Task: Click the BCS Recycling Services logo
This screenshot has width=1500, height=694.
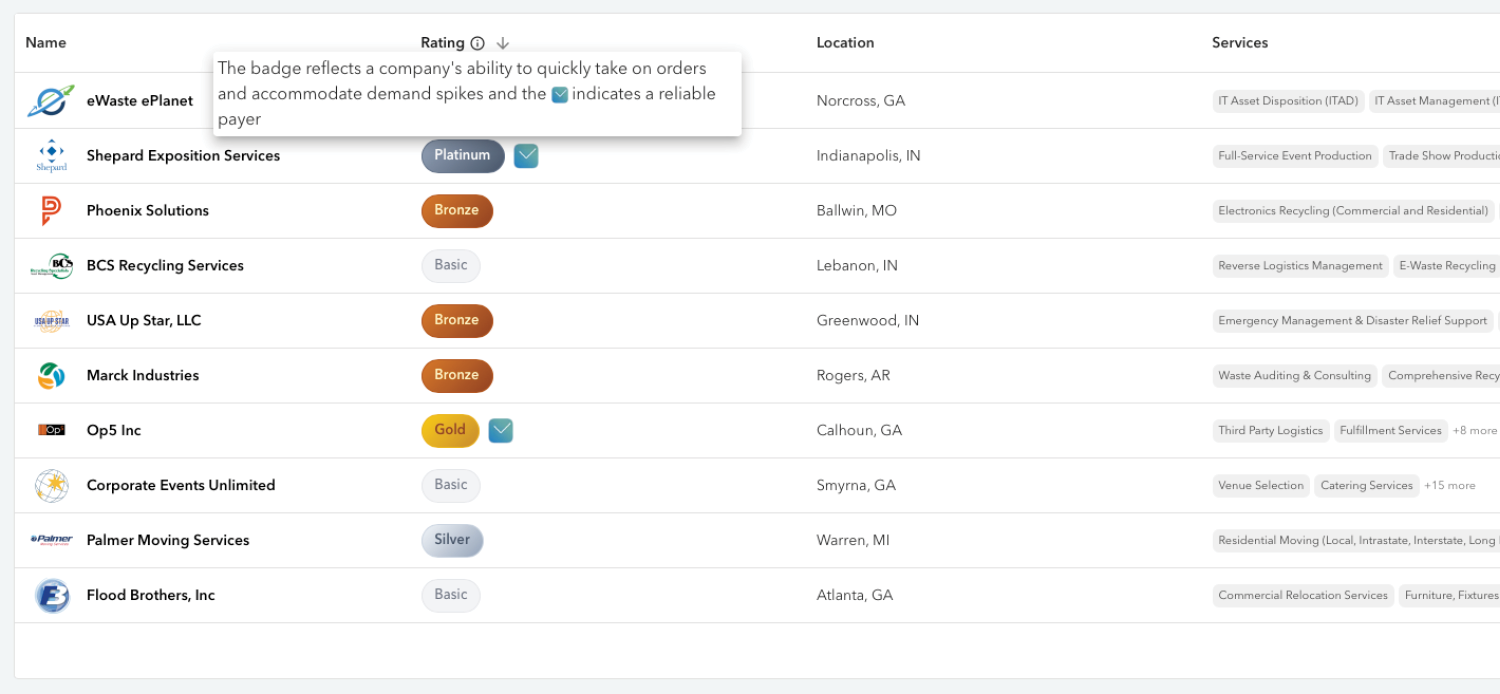Action: [x=51, y=266]
